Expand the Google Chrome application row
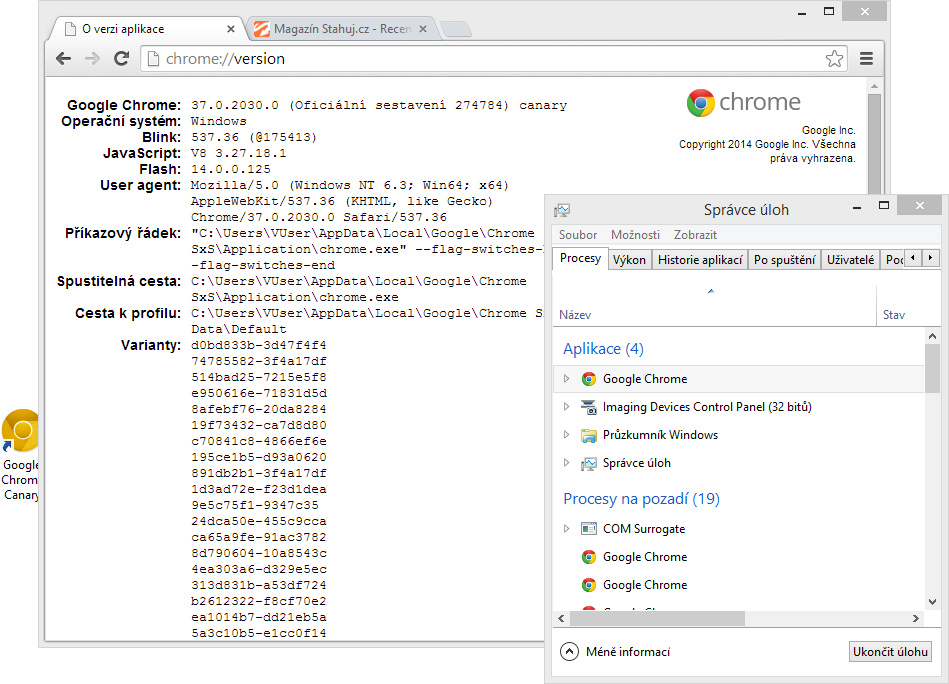 click(x=566, y=379)
